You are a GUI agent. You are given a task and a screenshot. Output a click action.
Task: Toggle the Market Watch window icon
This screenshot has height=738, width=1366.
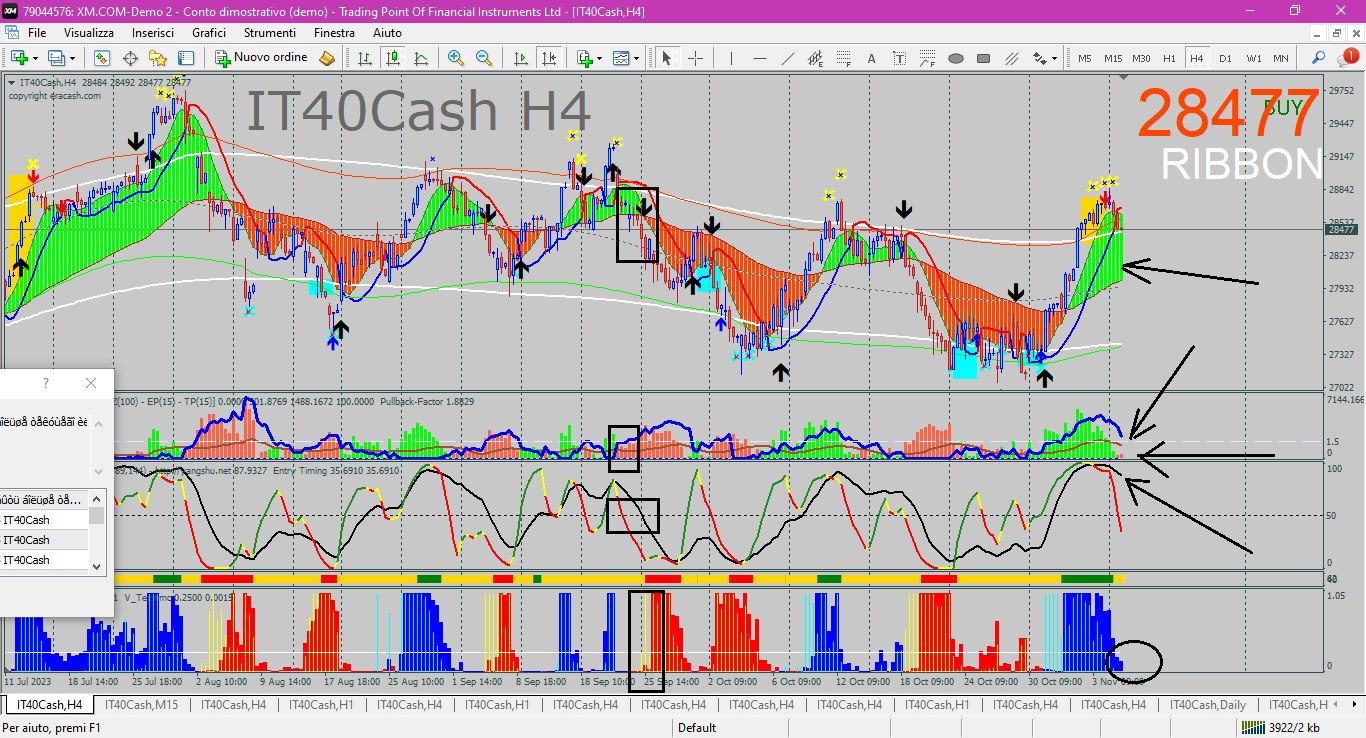point(102,58)
